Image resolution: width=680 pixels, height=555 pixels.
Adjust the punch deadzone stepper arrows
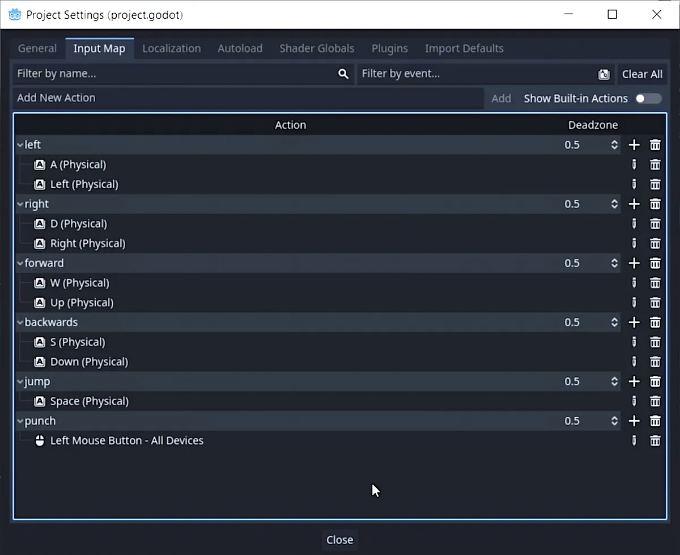click(614, 421)
